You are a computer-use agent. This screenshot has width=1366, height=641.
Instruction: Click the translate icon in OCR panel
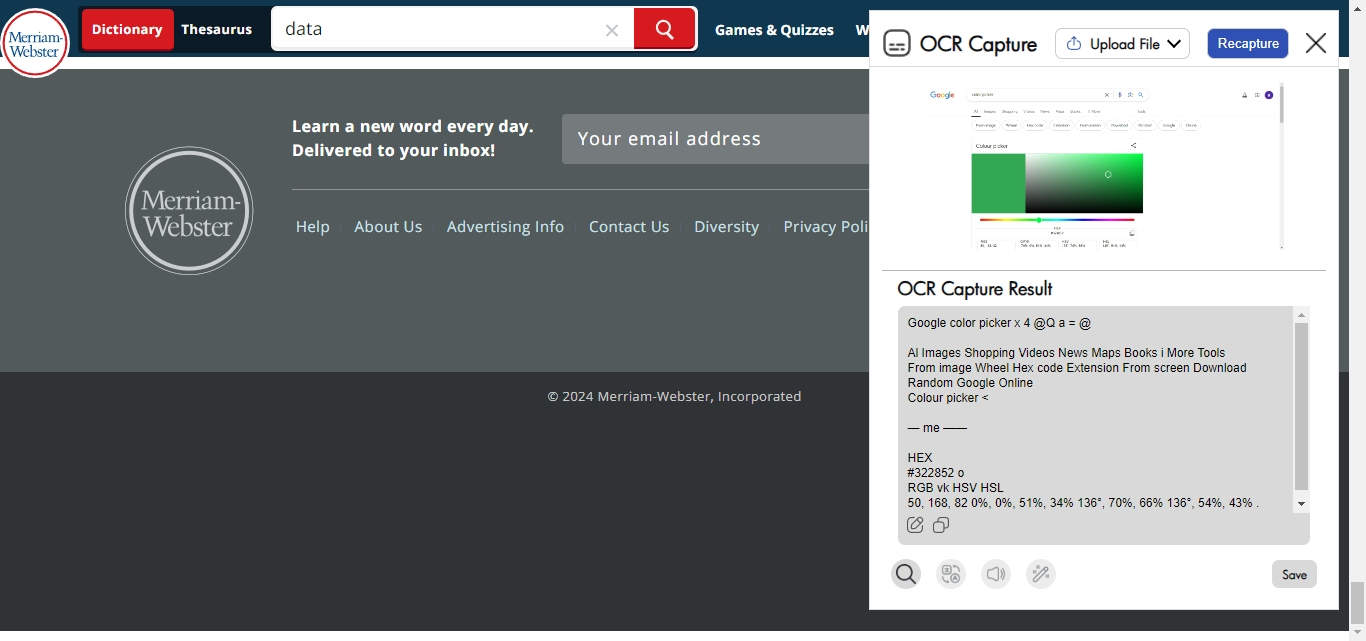pyautogui.click(x=951, y=574)
